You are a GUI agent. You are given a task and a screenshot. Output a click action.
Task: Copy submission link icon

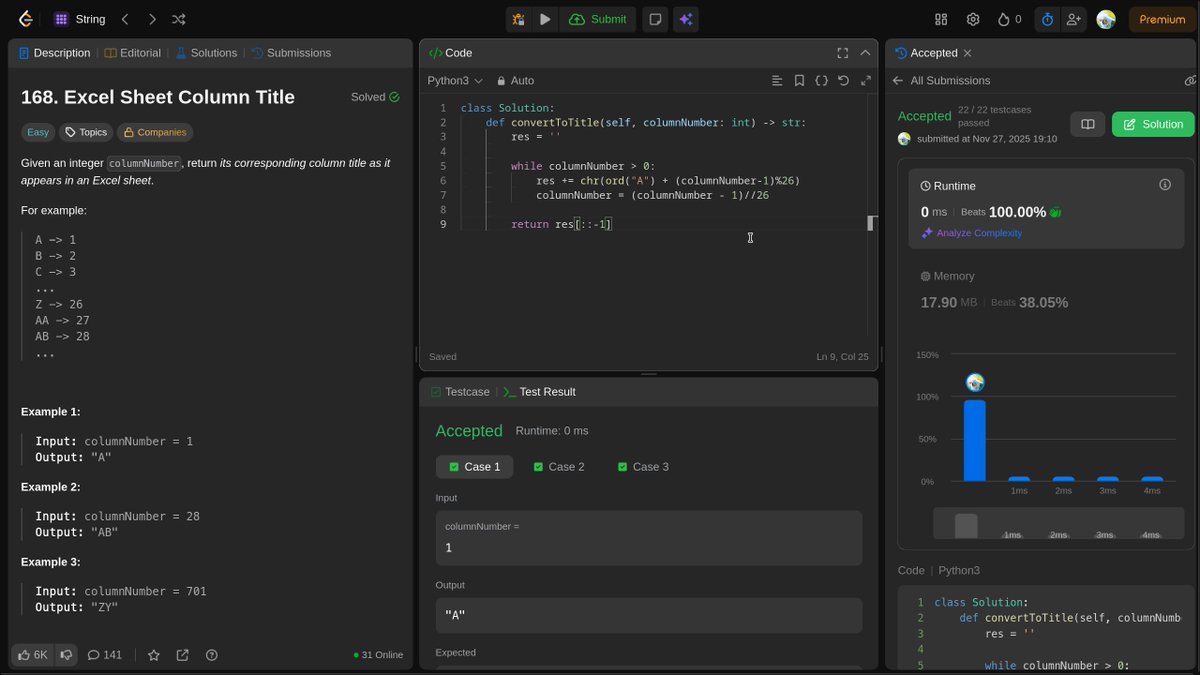tap(1190, 80)
